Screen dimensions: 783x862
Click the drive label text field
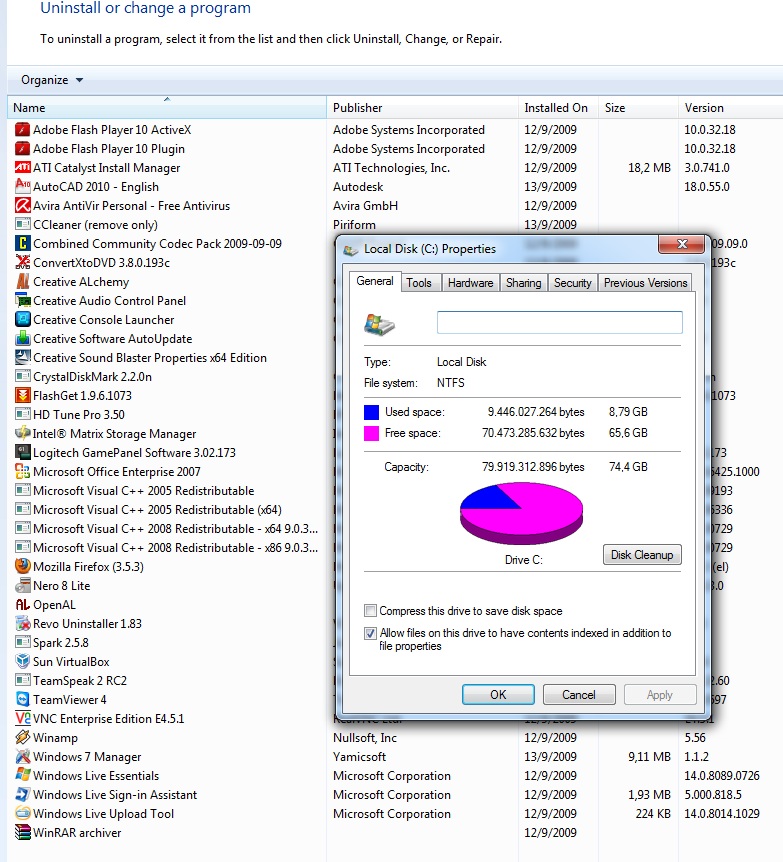tap(560, 322)
